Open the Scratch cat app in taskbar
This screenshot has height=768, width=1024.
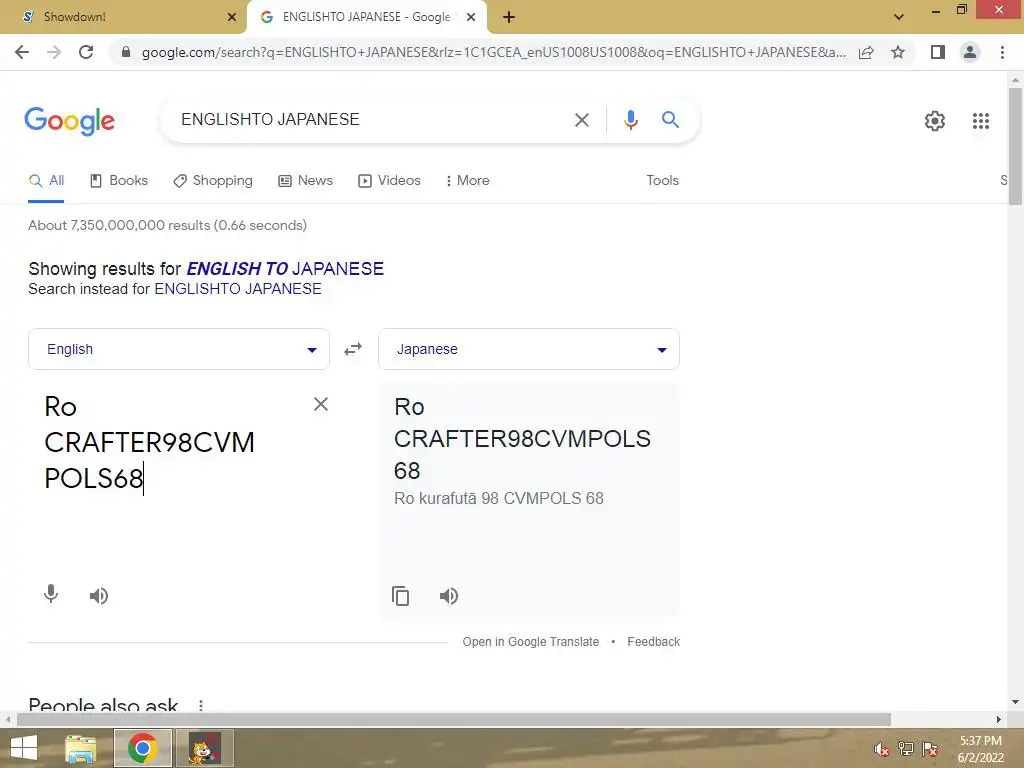[x=205, y=748]
